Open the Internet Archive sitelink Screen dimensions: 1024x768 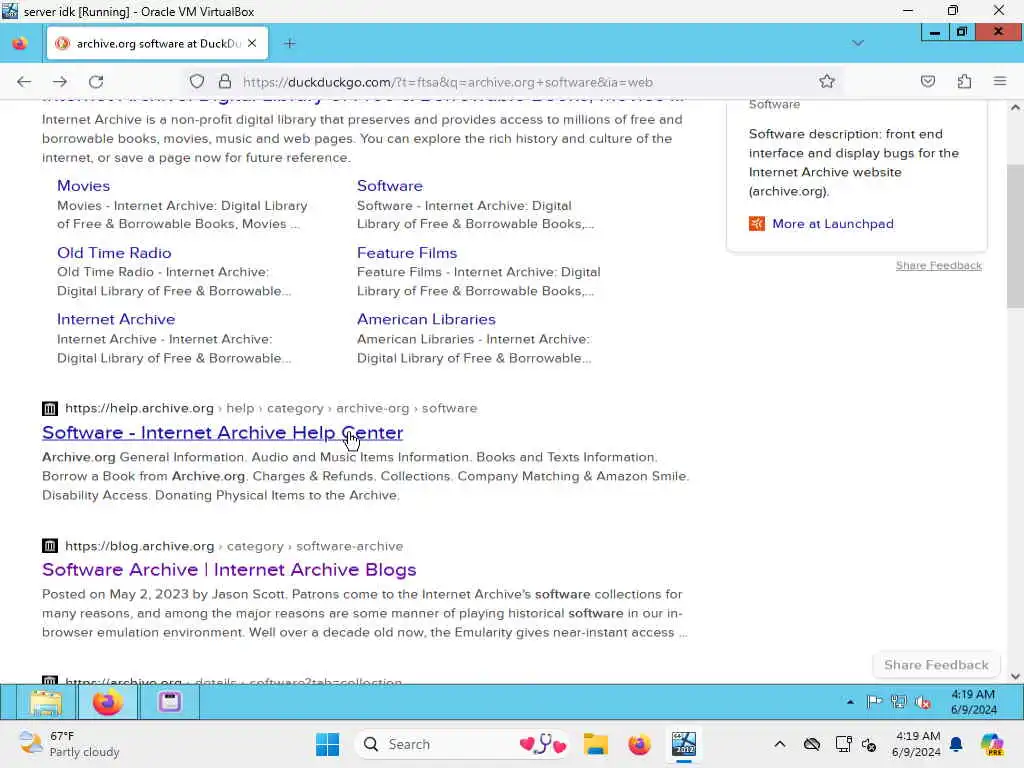(x=116, y=319)
